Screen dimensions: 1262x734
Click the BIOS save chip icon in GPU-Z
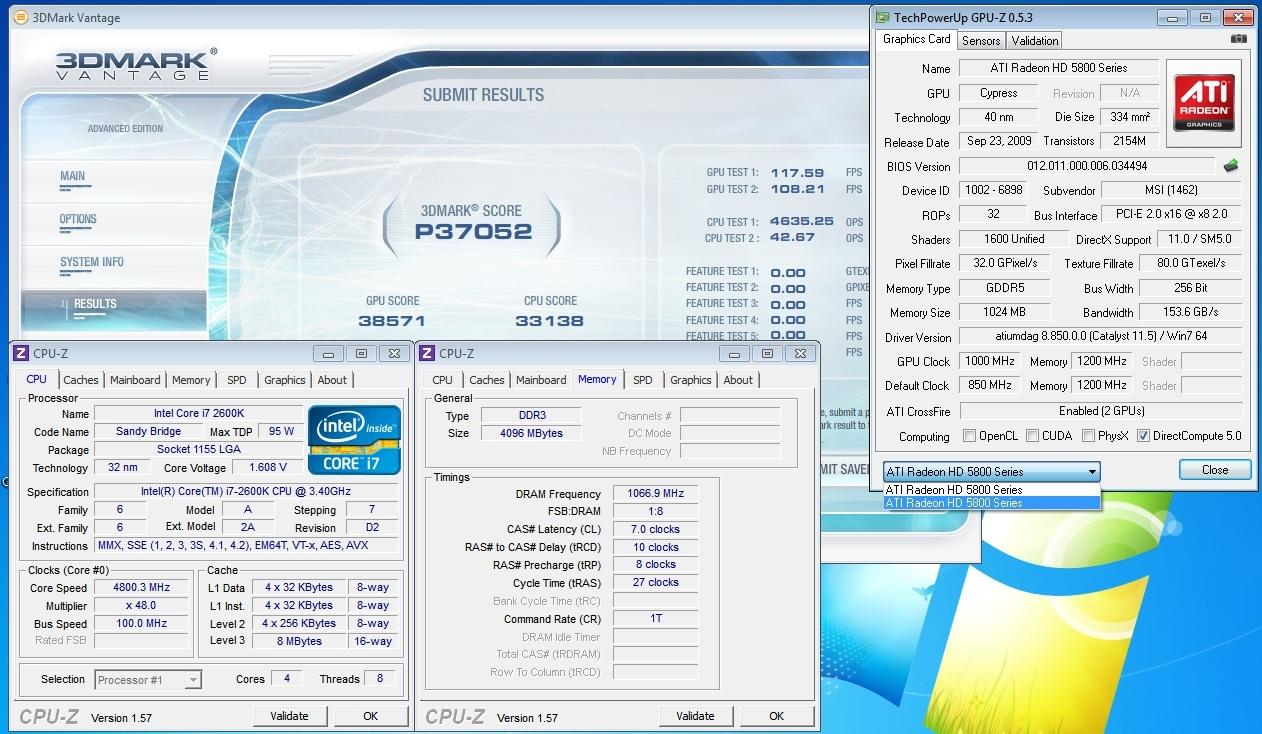pyautogui.click(x=1231, y=166)
